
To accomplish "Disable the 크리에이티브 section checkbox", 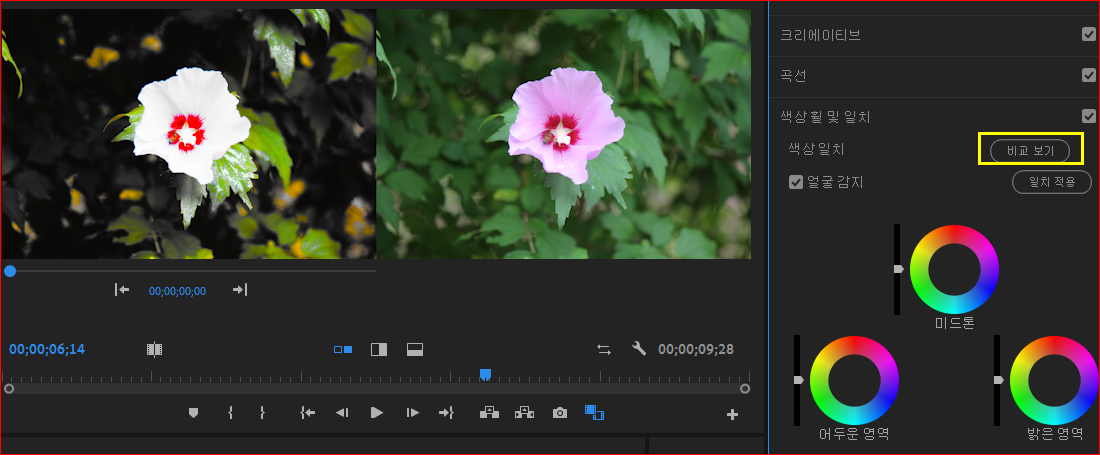I will pos(1089,34).
